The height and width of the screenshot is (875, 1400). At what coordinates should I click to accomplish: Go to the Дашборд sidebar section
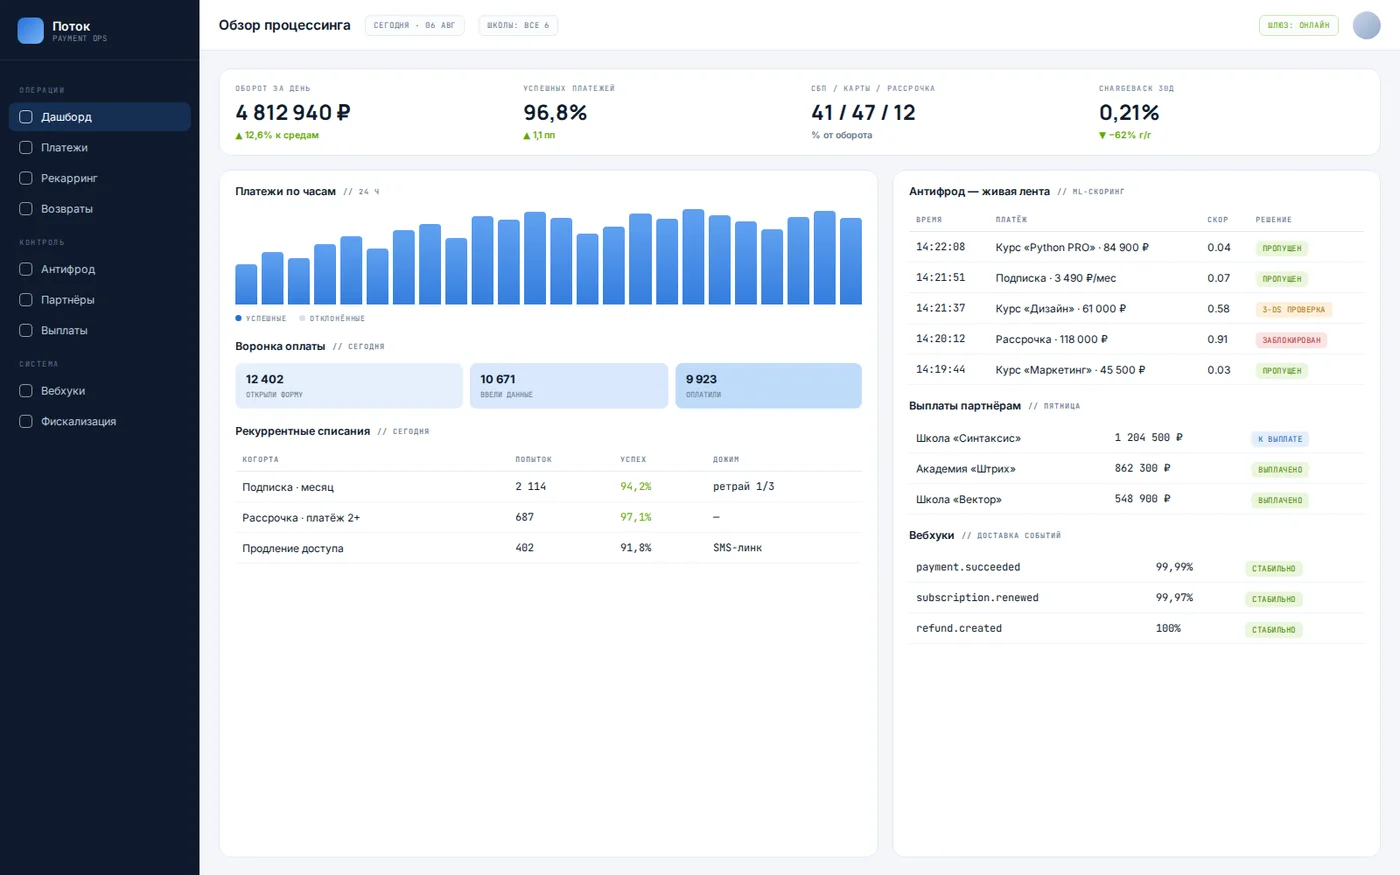pos(100,117)
